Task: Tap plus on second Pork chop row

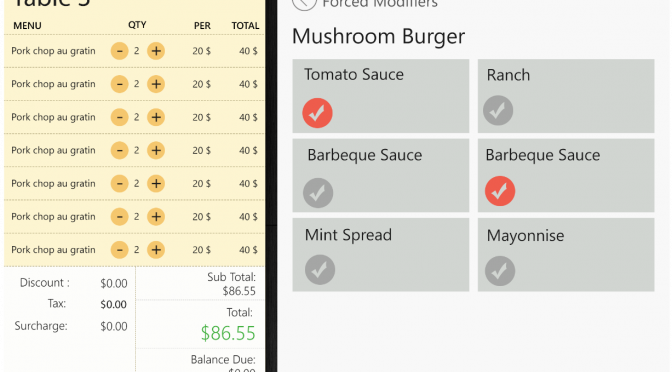Action: point(156,84)
